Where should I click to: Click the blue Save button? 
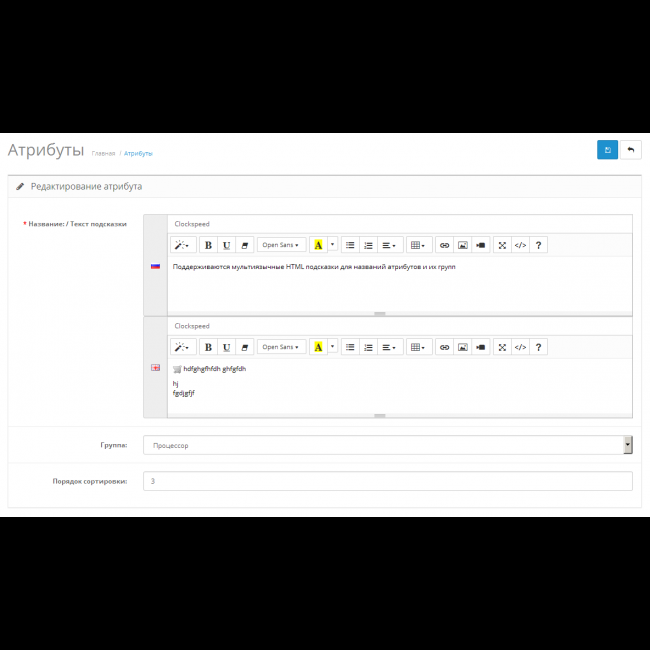point(607,150)
